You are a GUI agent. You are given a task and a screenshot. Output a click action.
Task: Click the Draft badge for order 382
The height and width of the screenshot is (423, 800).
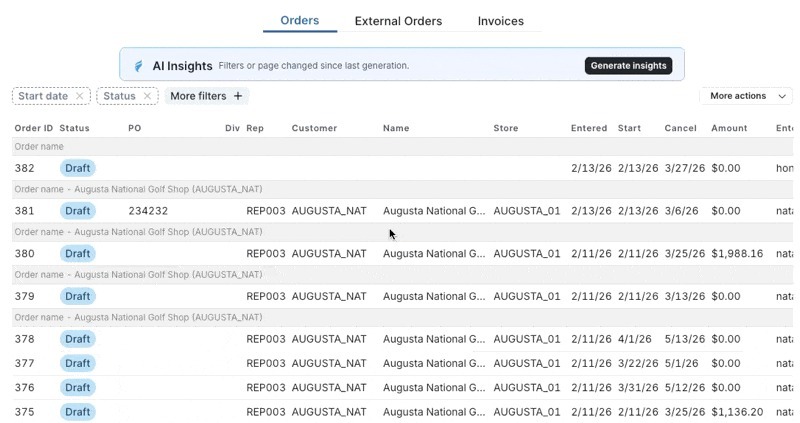pyautogui.click(x=78, y=168)
